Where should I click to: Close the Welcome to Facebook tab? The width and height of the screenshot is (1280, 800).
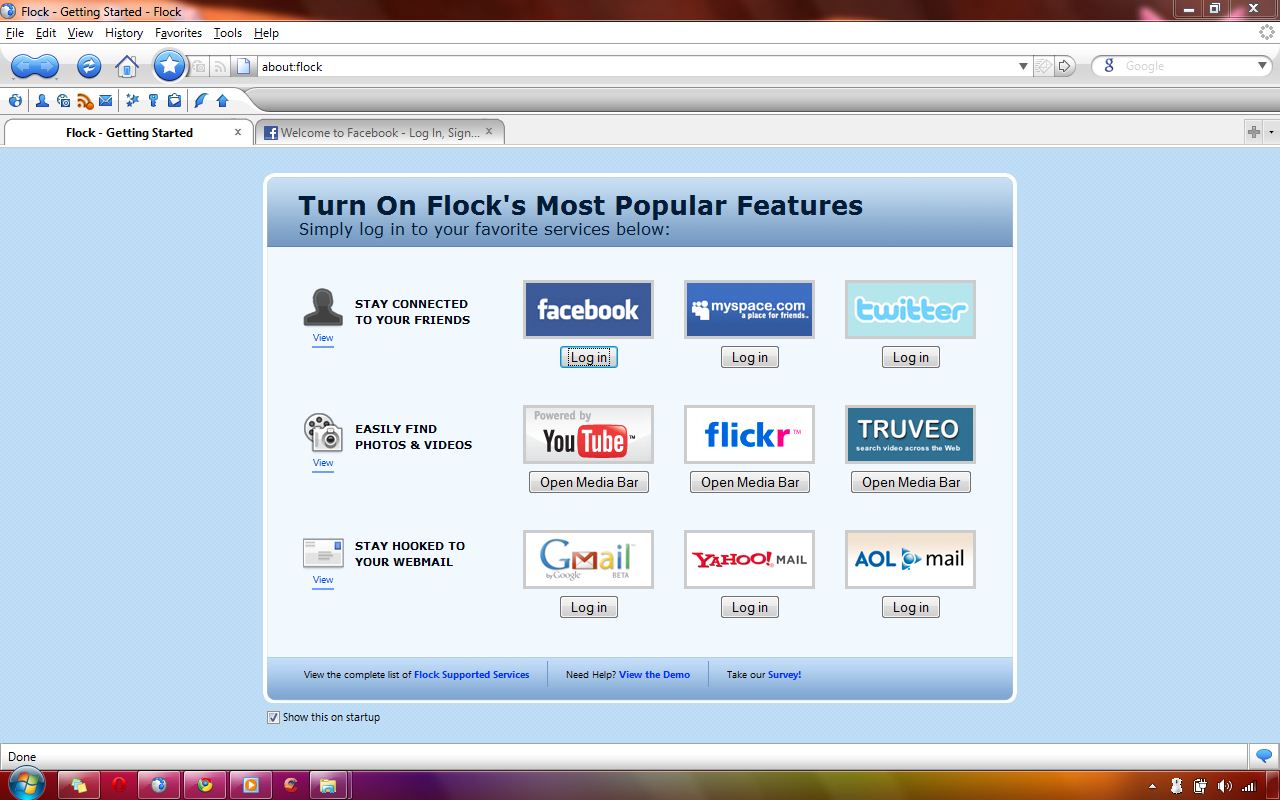(489, 131)
